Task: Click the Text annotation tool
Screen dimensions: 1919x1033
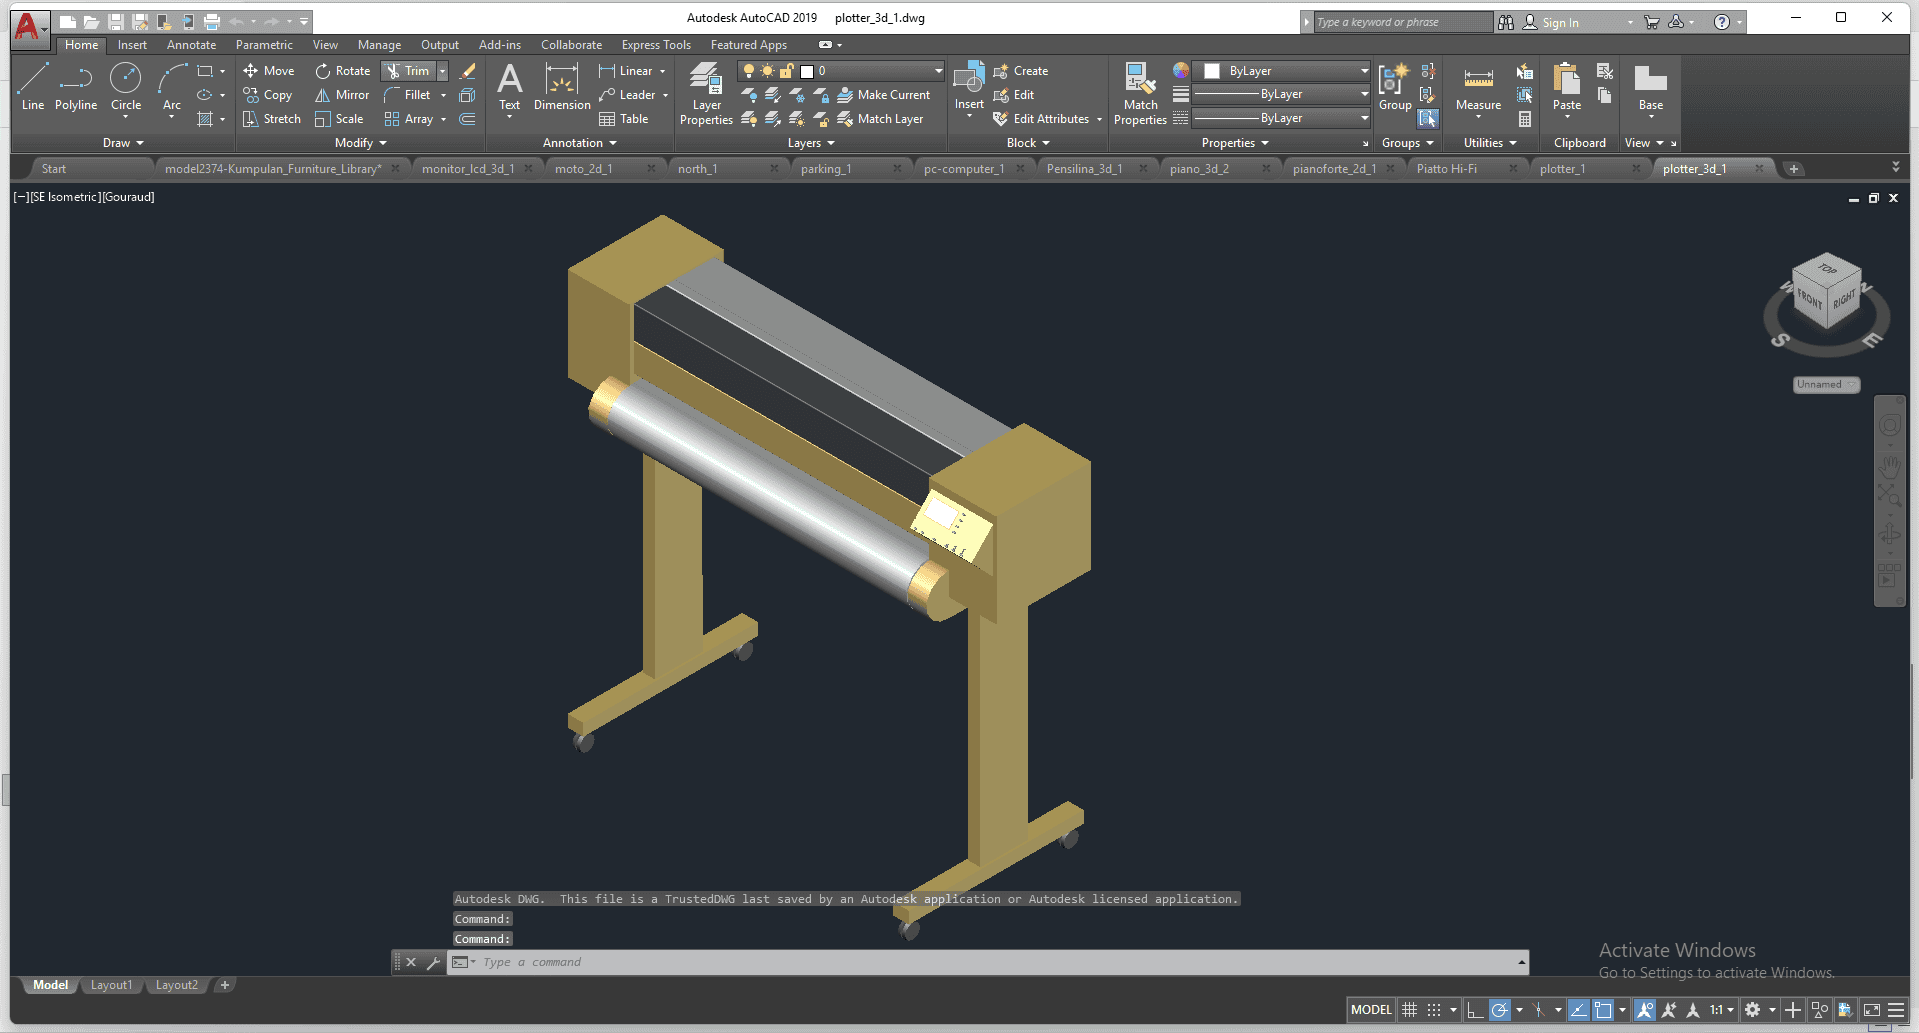Action: [509, 87]
